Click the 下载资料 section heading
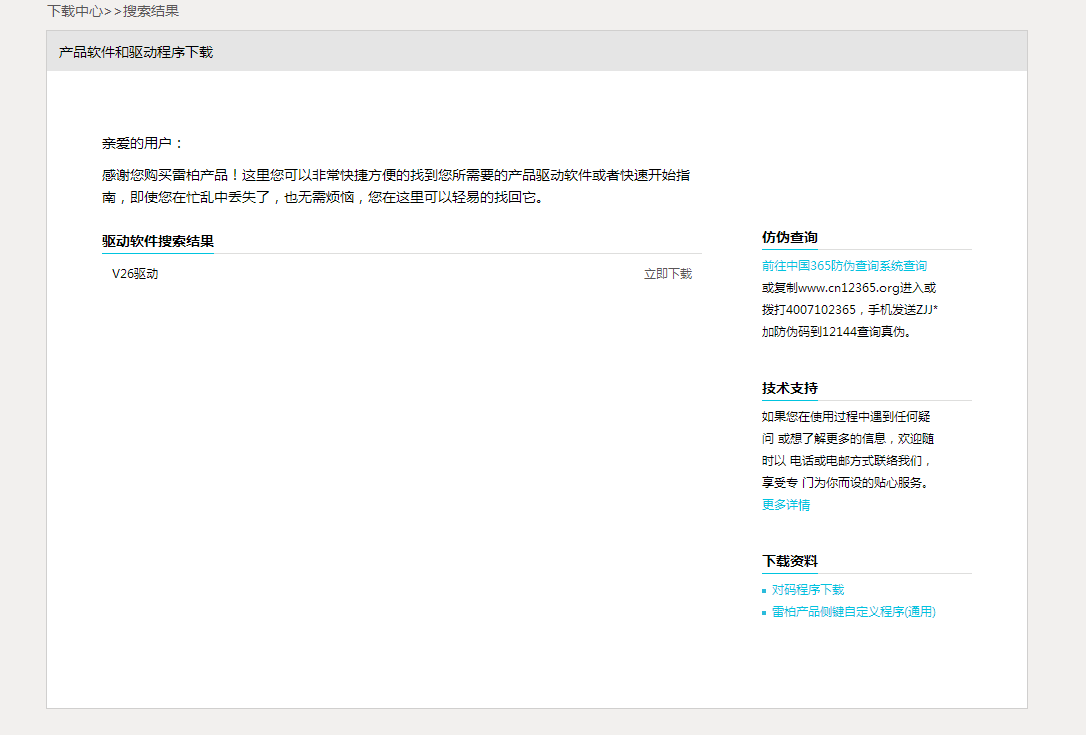 coord(789,561)
